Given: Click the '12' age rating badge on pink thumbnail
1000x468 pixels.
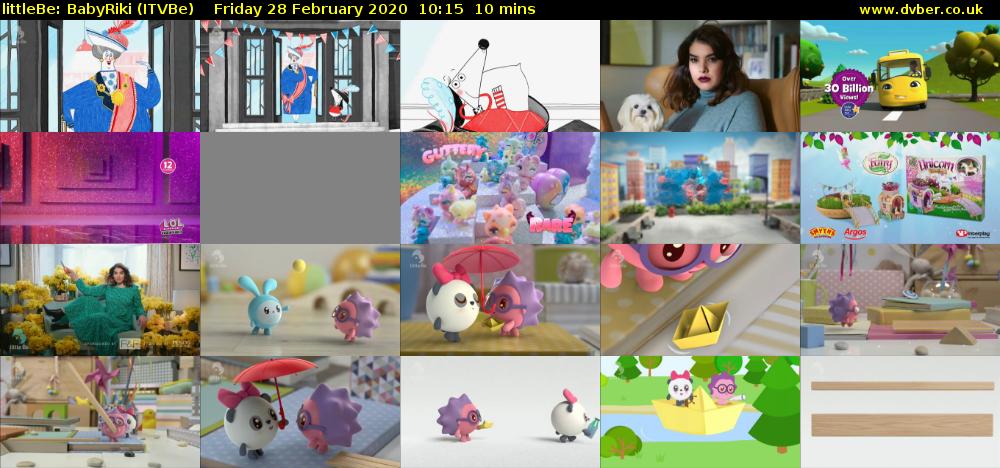Looking at the screenshot, I should 168,166.
